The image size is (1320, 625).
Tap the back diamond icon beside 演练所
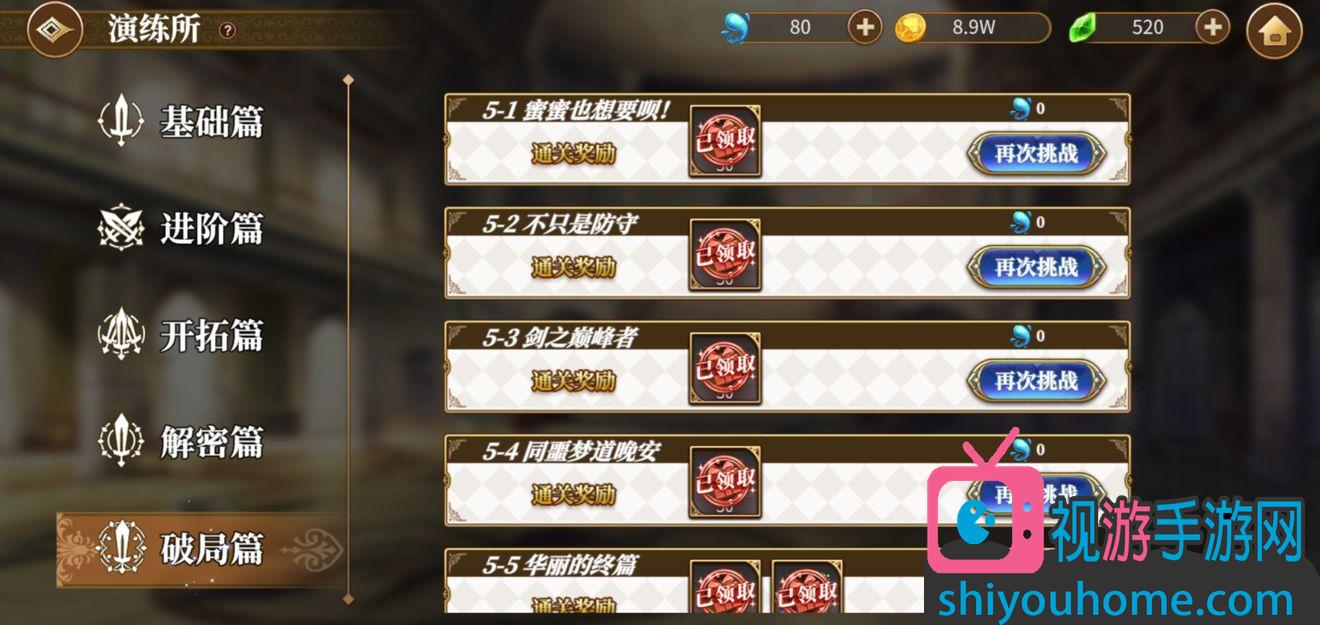pyautogui.click(x=54, y=29)
